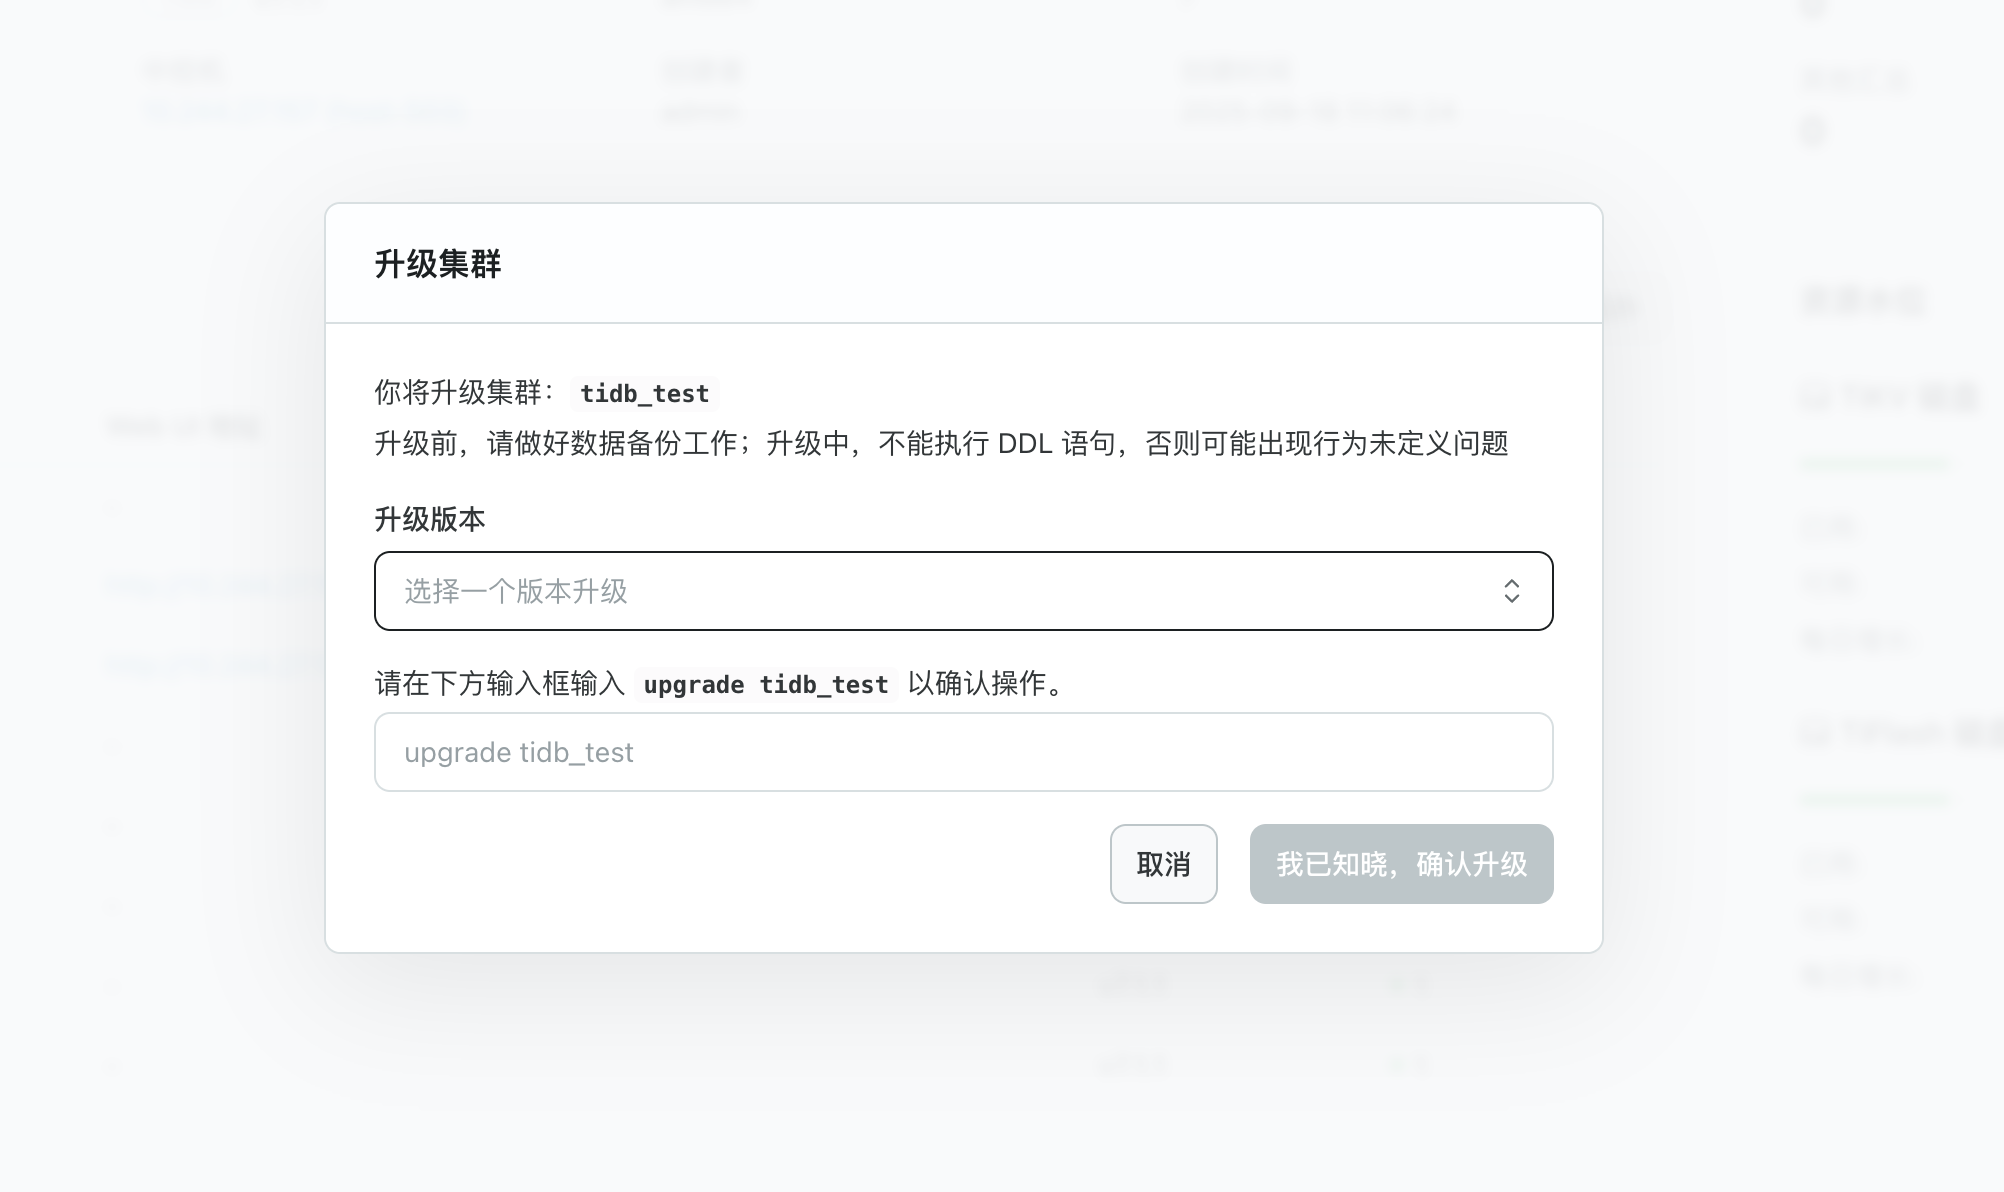This screenshot has height=1192, width=2004.
Task: Click the DDL backup warning sentence
Action: coord(940,443)
